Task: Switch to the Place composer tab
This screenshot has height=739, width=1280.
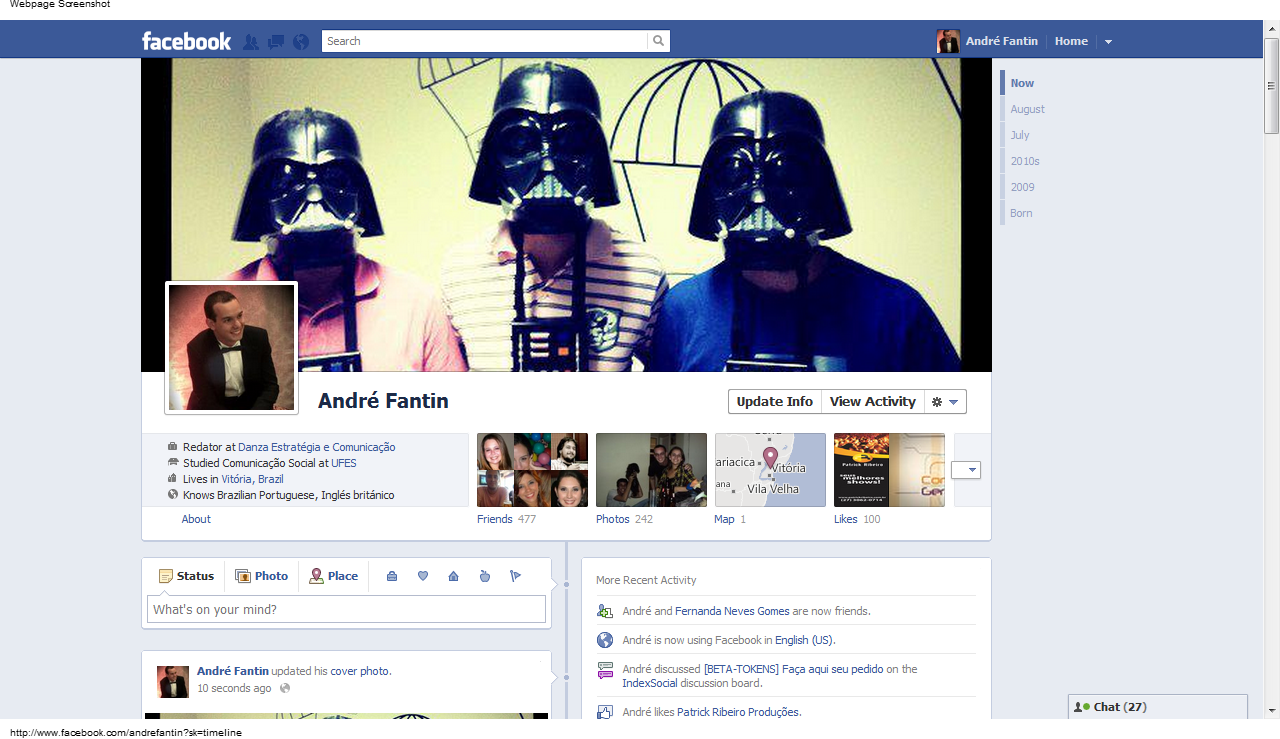Action: tap(333, 576)
